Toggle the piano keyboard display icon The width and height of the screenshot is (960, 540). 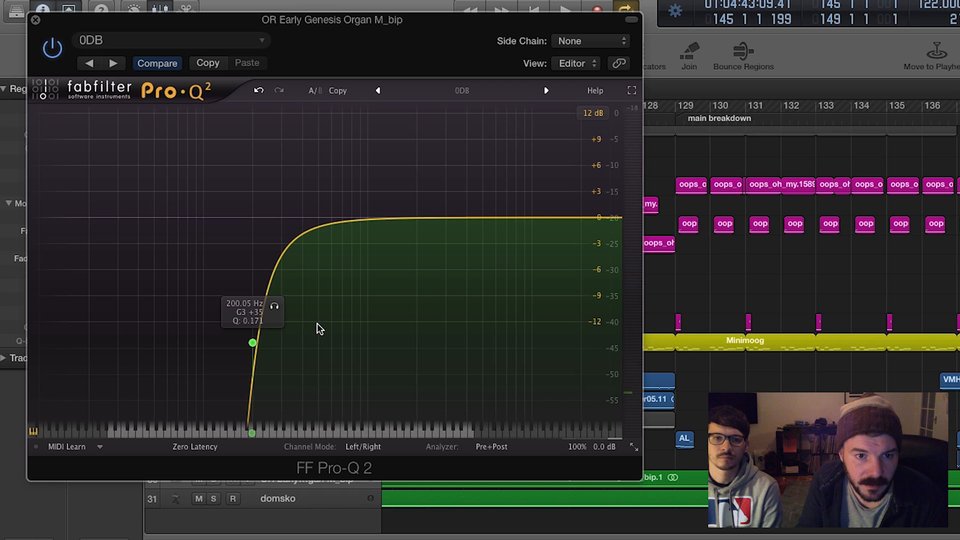[x=33, y=432]
